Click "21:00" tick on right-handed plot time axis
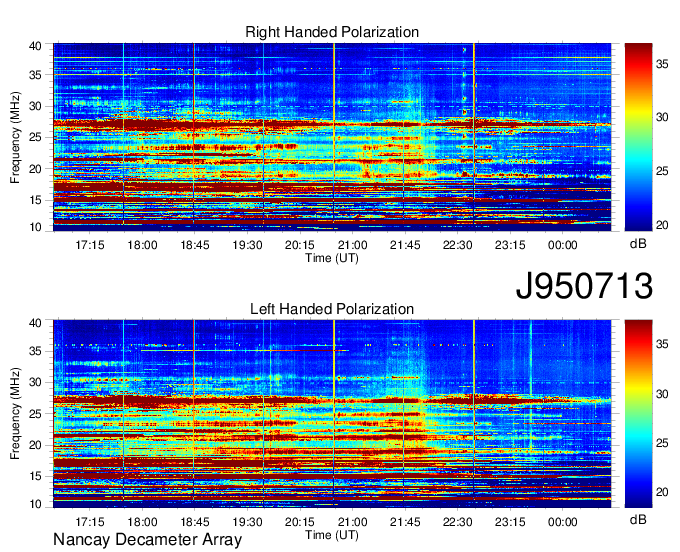This screenshot has height=552, width=680. [x=352, y=245]
